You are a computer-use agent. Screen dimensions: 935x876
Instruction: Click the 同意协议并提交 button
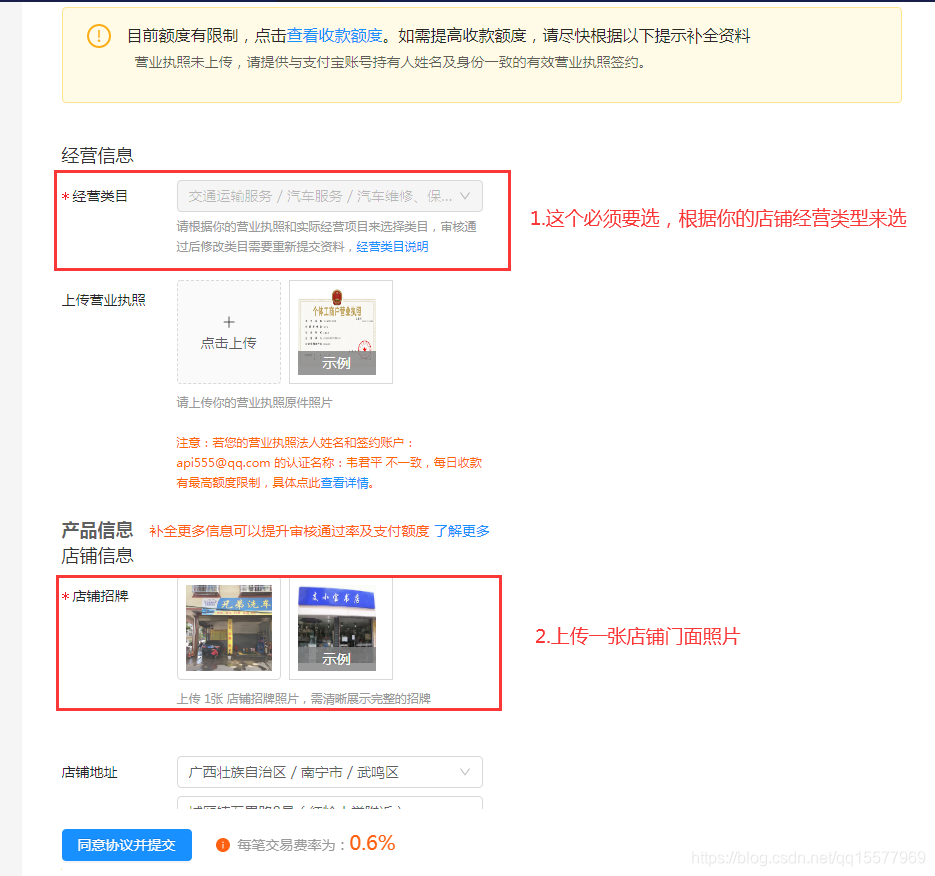coord(127,845)
